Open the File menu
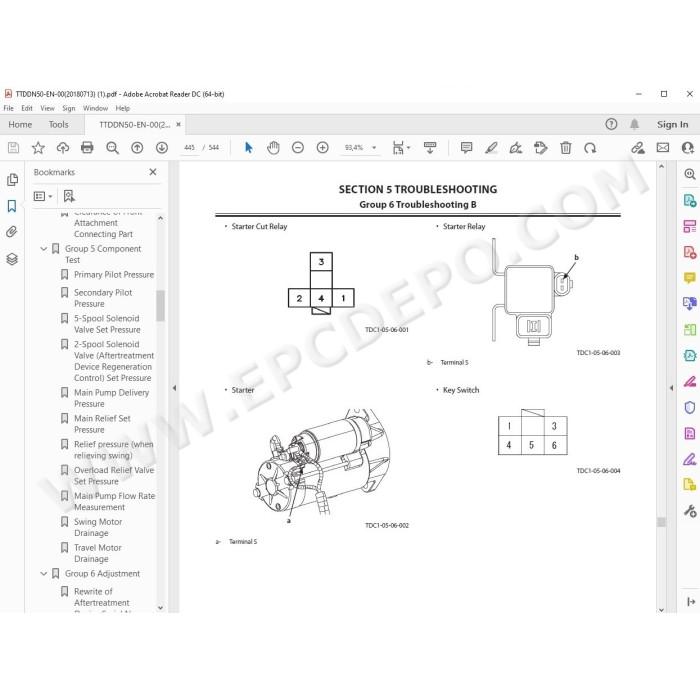 [8, 108]
